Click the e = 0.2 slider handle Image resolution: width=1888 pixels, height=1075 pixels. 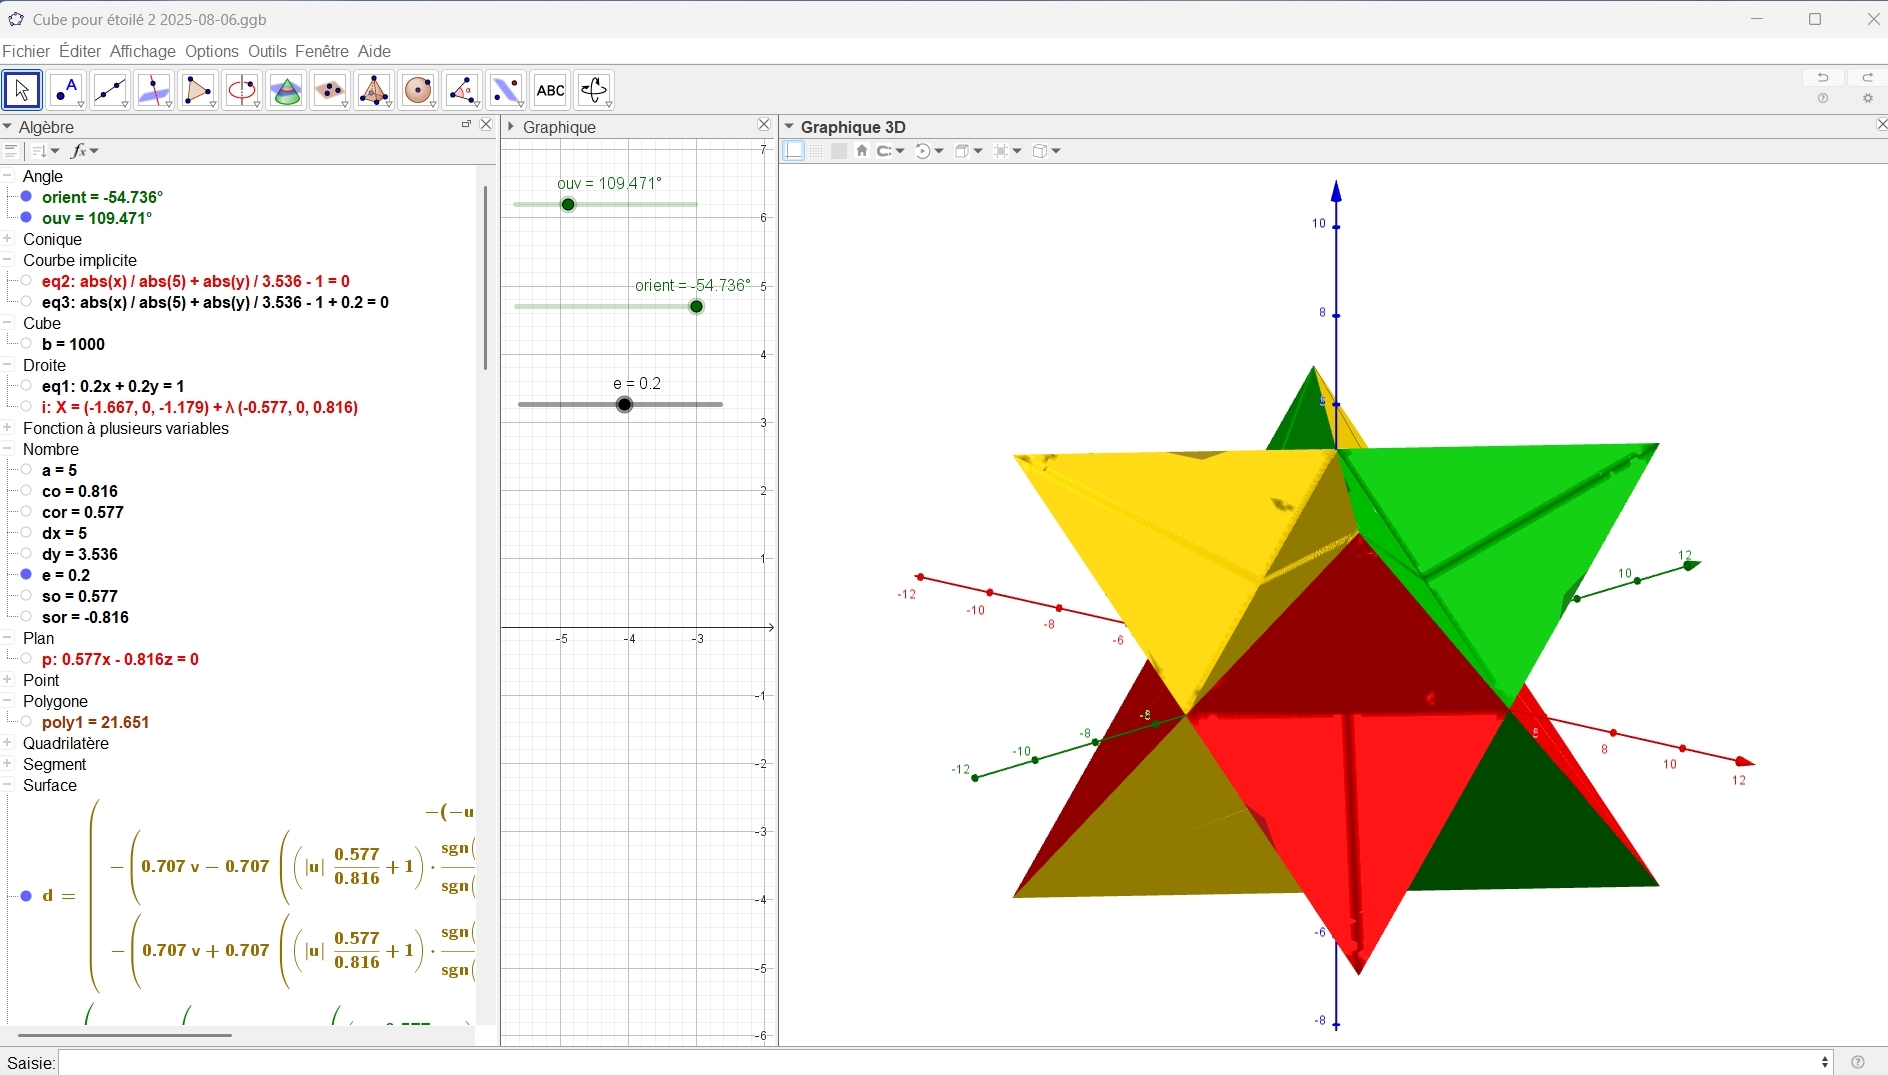tap(625, 405)
